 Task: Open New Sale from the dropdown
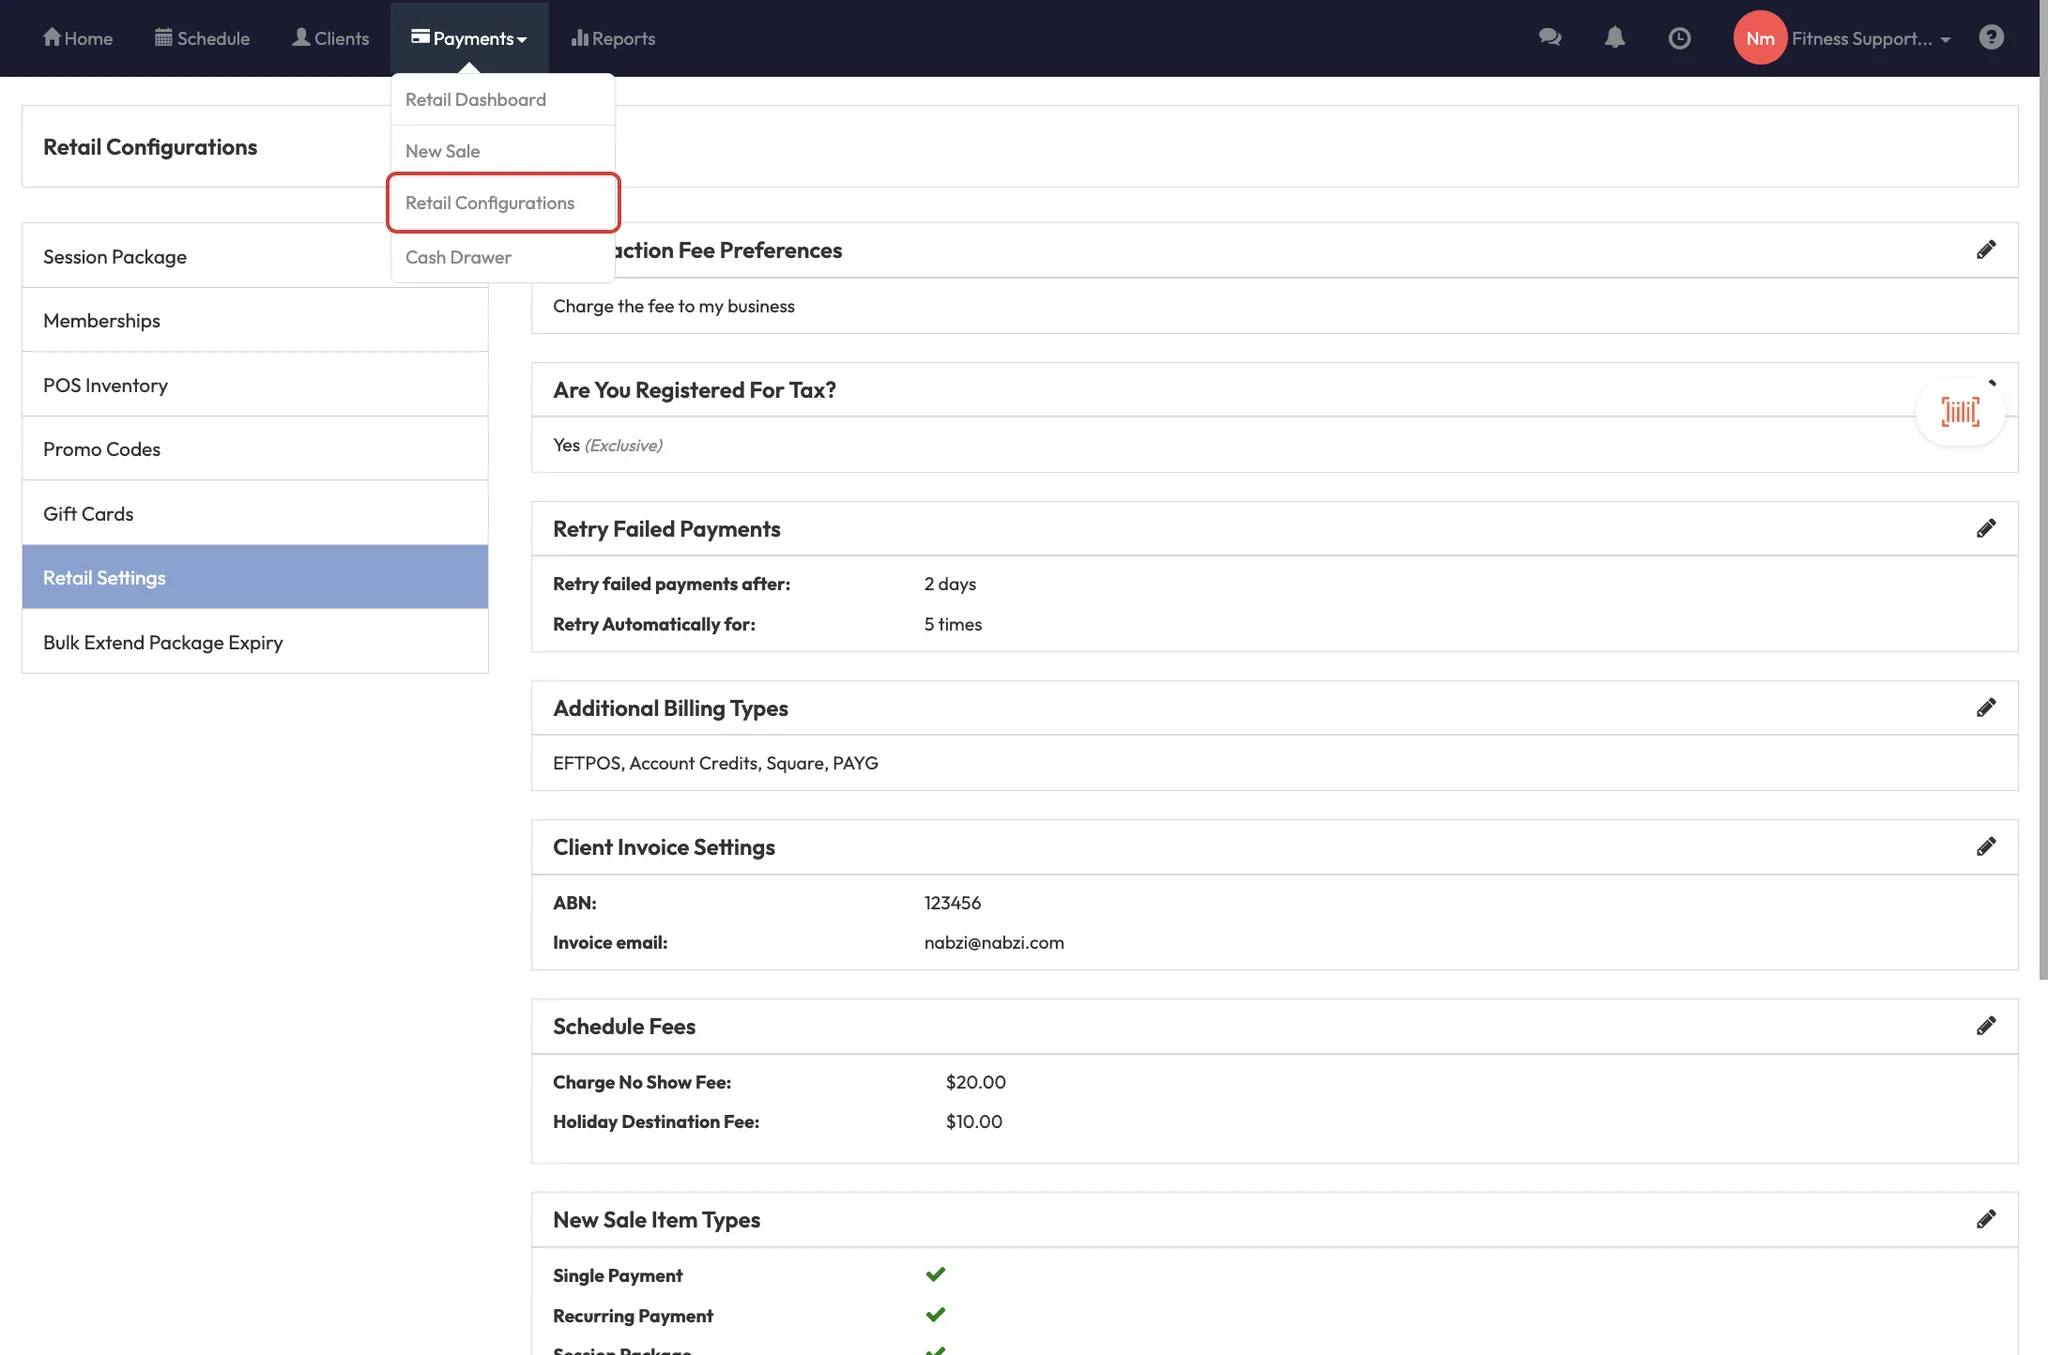[x=442, y=151]
